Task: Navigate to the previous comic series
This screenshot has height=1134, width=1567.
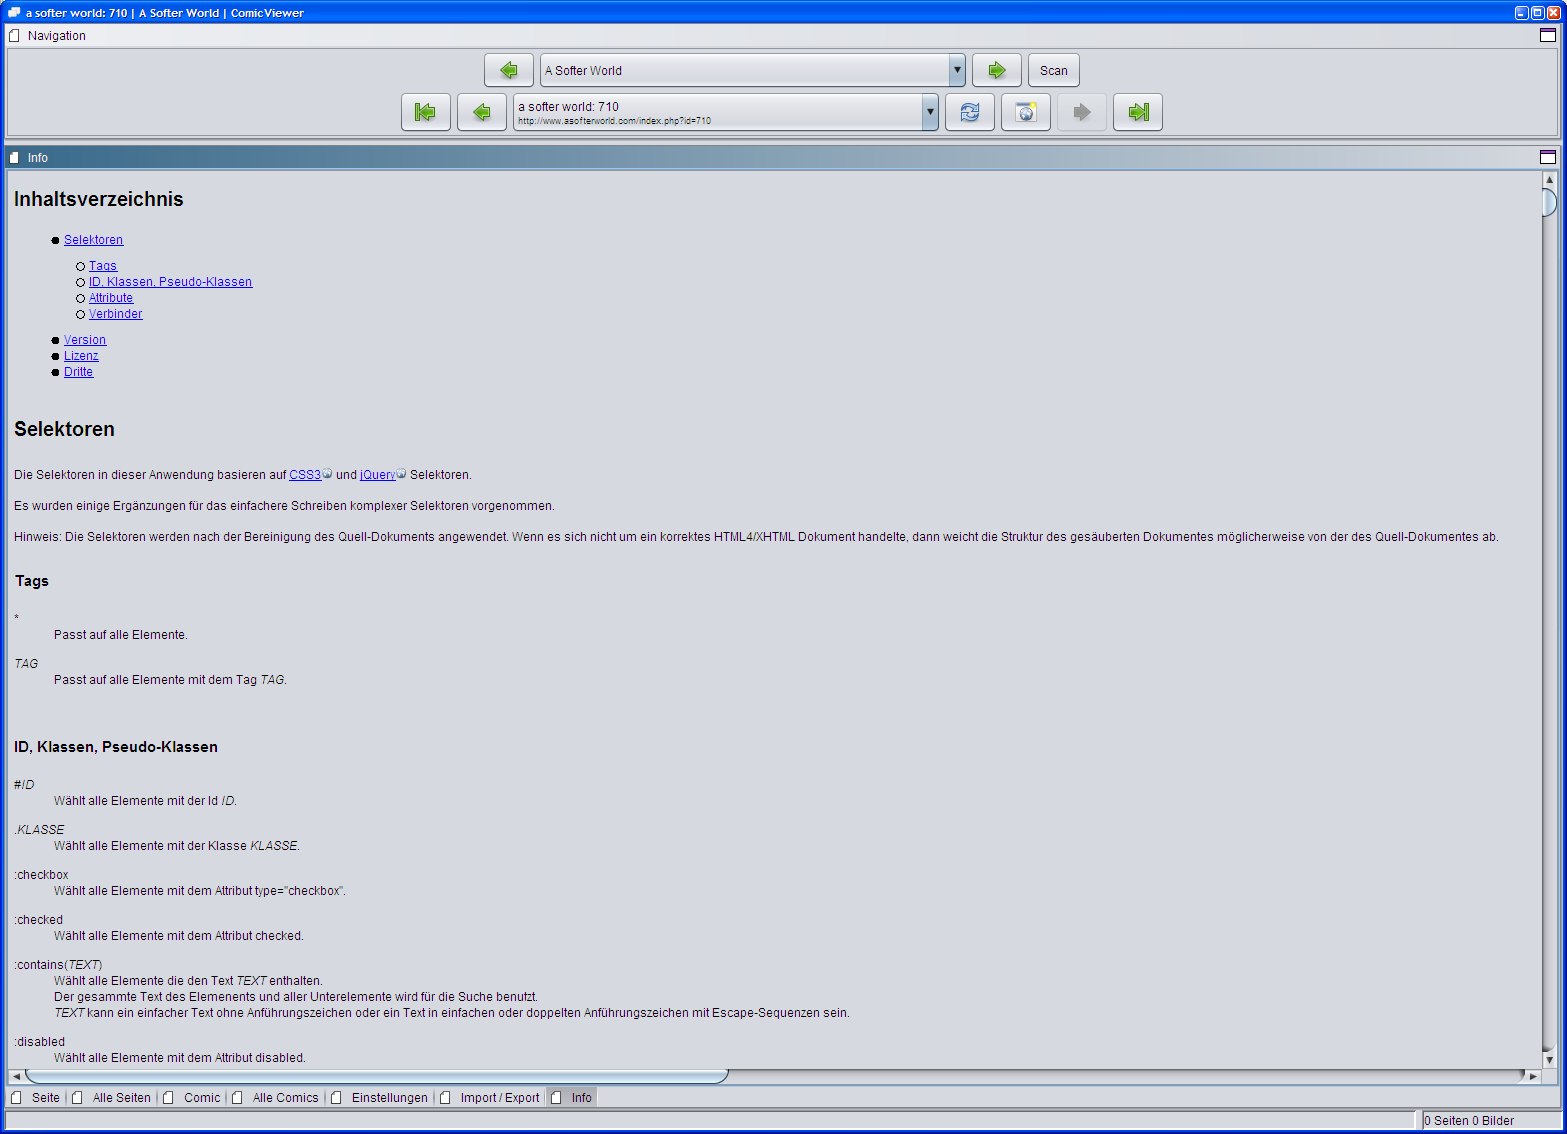Action: click(x=509, y=70)
